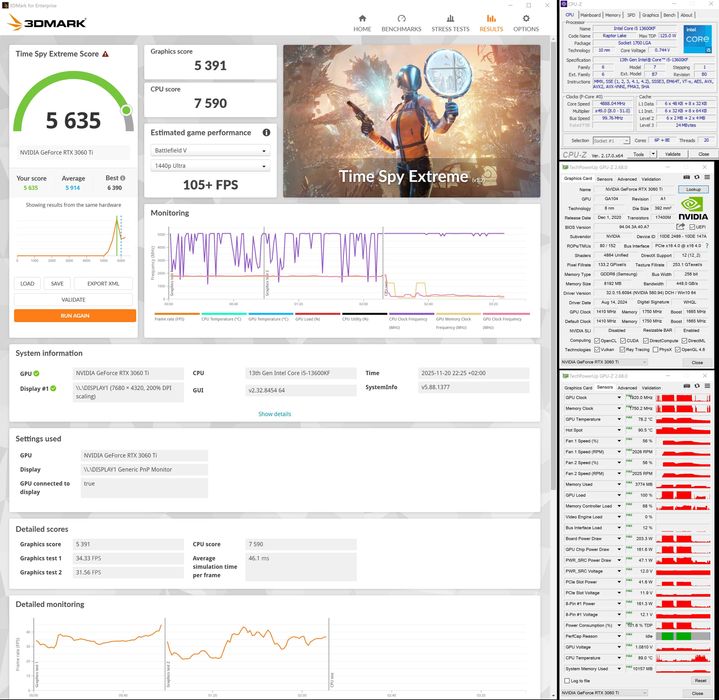Open the Hot Spot sensor dropdown arrow
The height and width of the screenshot is (700, 719).
tap(619, 430)
